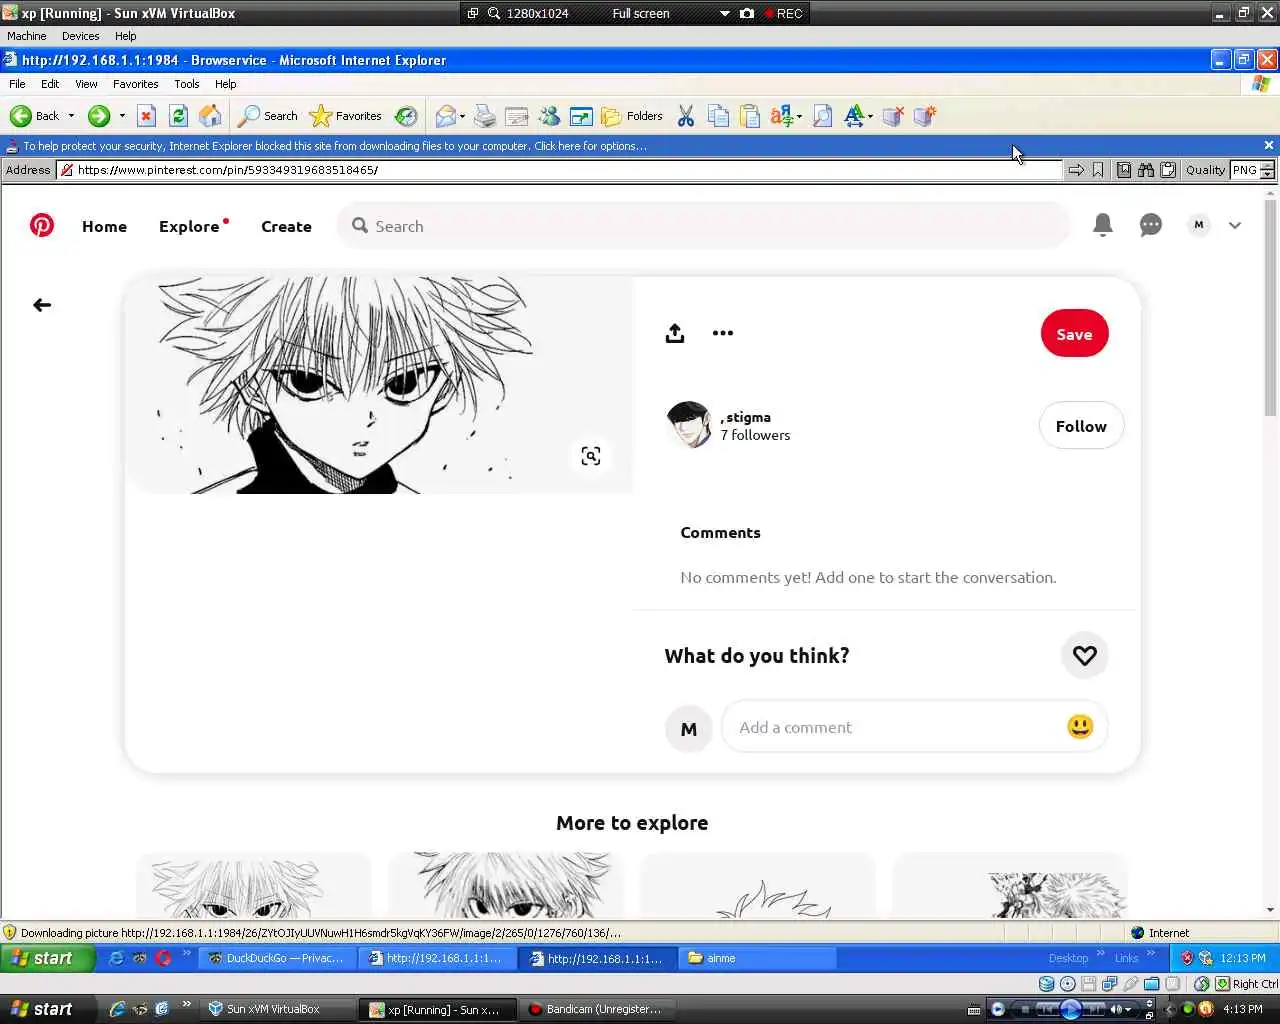The width and height of the screenshot is (1280, 1024).
Task: Open the Quality PNG dropdown
Action: pos(1268,170)
